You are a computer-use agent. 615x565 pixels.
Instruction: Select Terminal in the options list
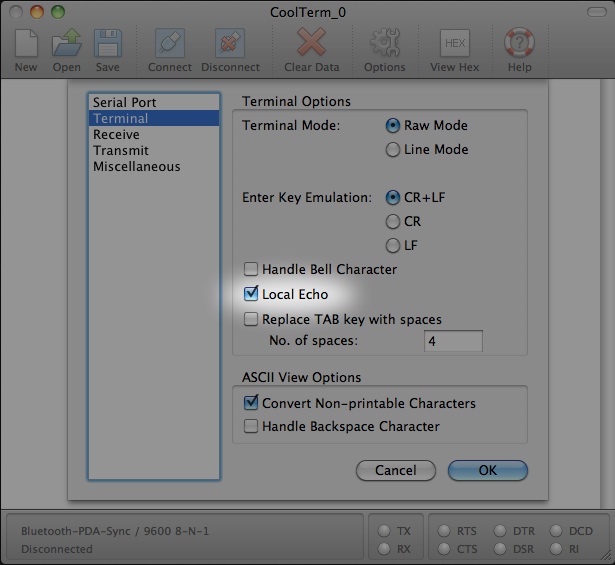coord(154,118)
